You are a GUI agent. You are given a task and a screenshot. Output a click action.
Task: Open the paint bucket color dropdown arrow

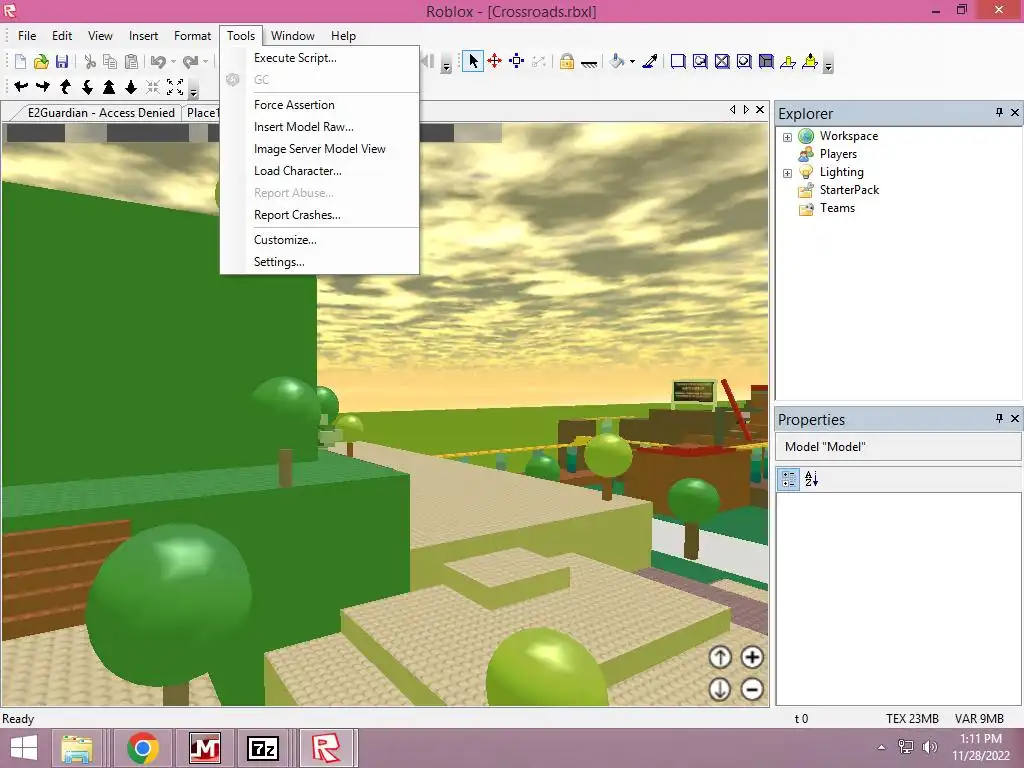(632, 62)
